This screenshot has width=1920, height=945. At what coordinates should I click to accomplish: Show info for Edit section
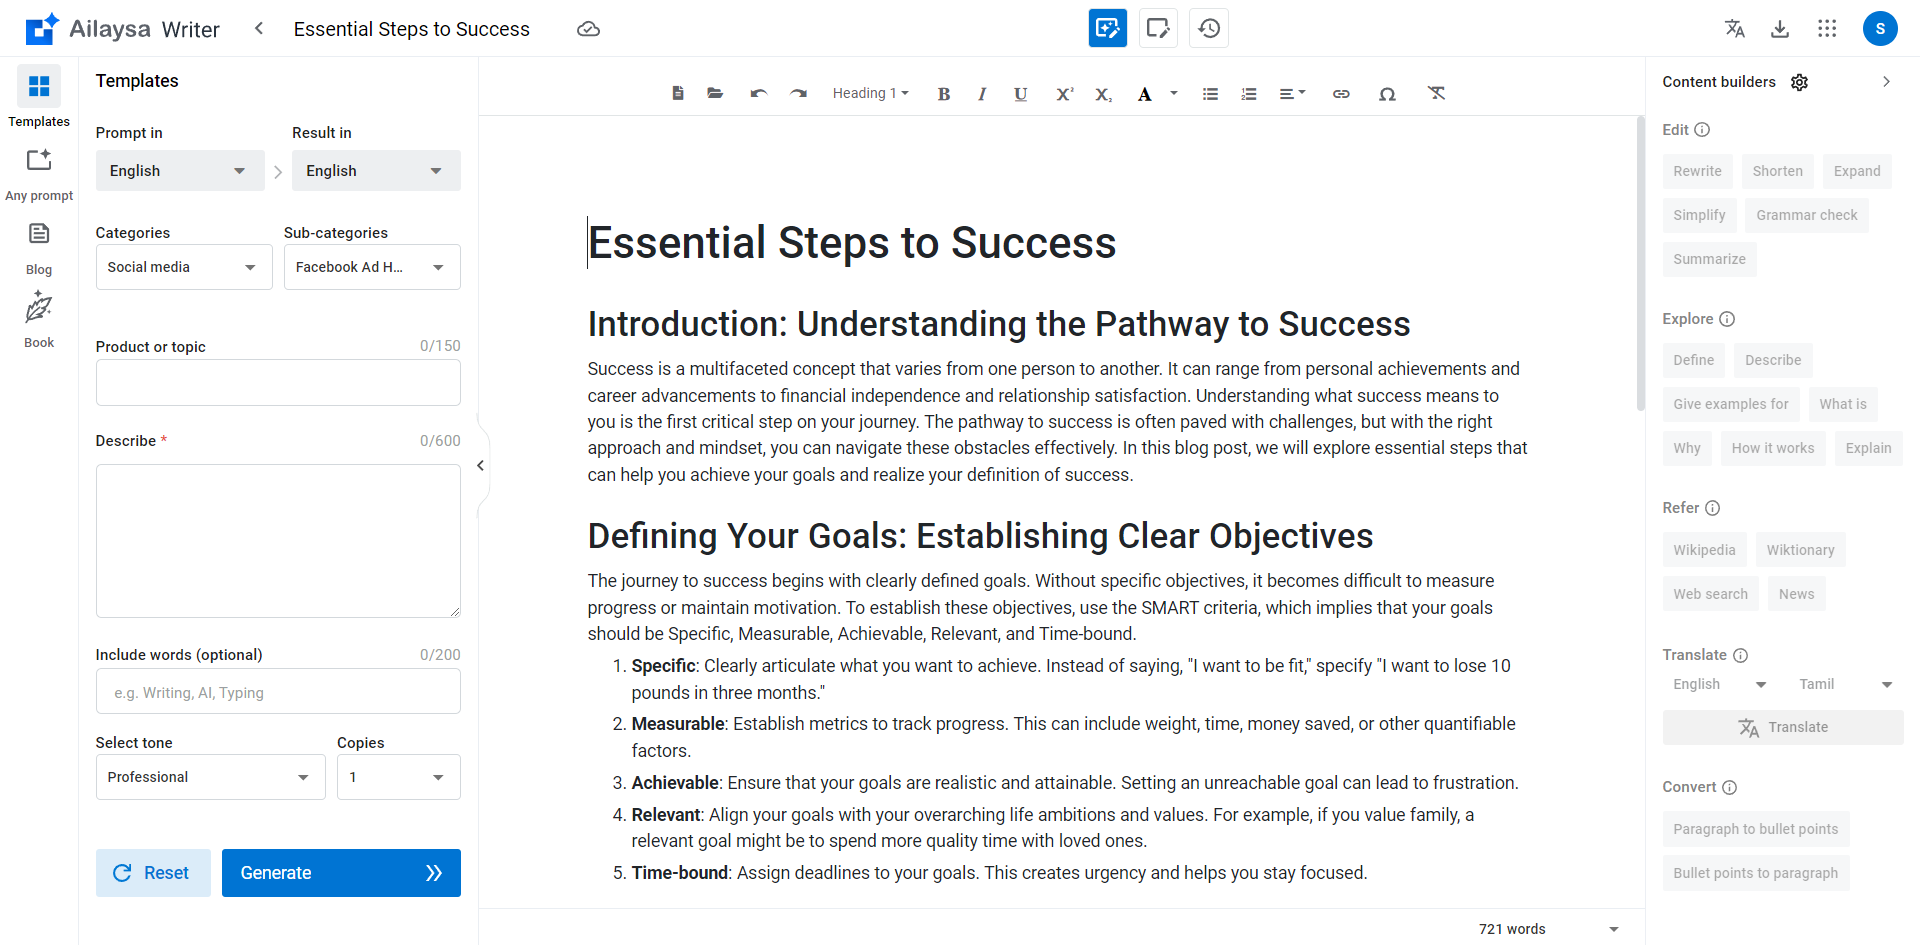[x=1702, y=130]
